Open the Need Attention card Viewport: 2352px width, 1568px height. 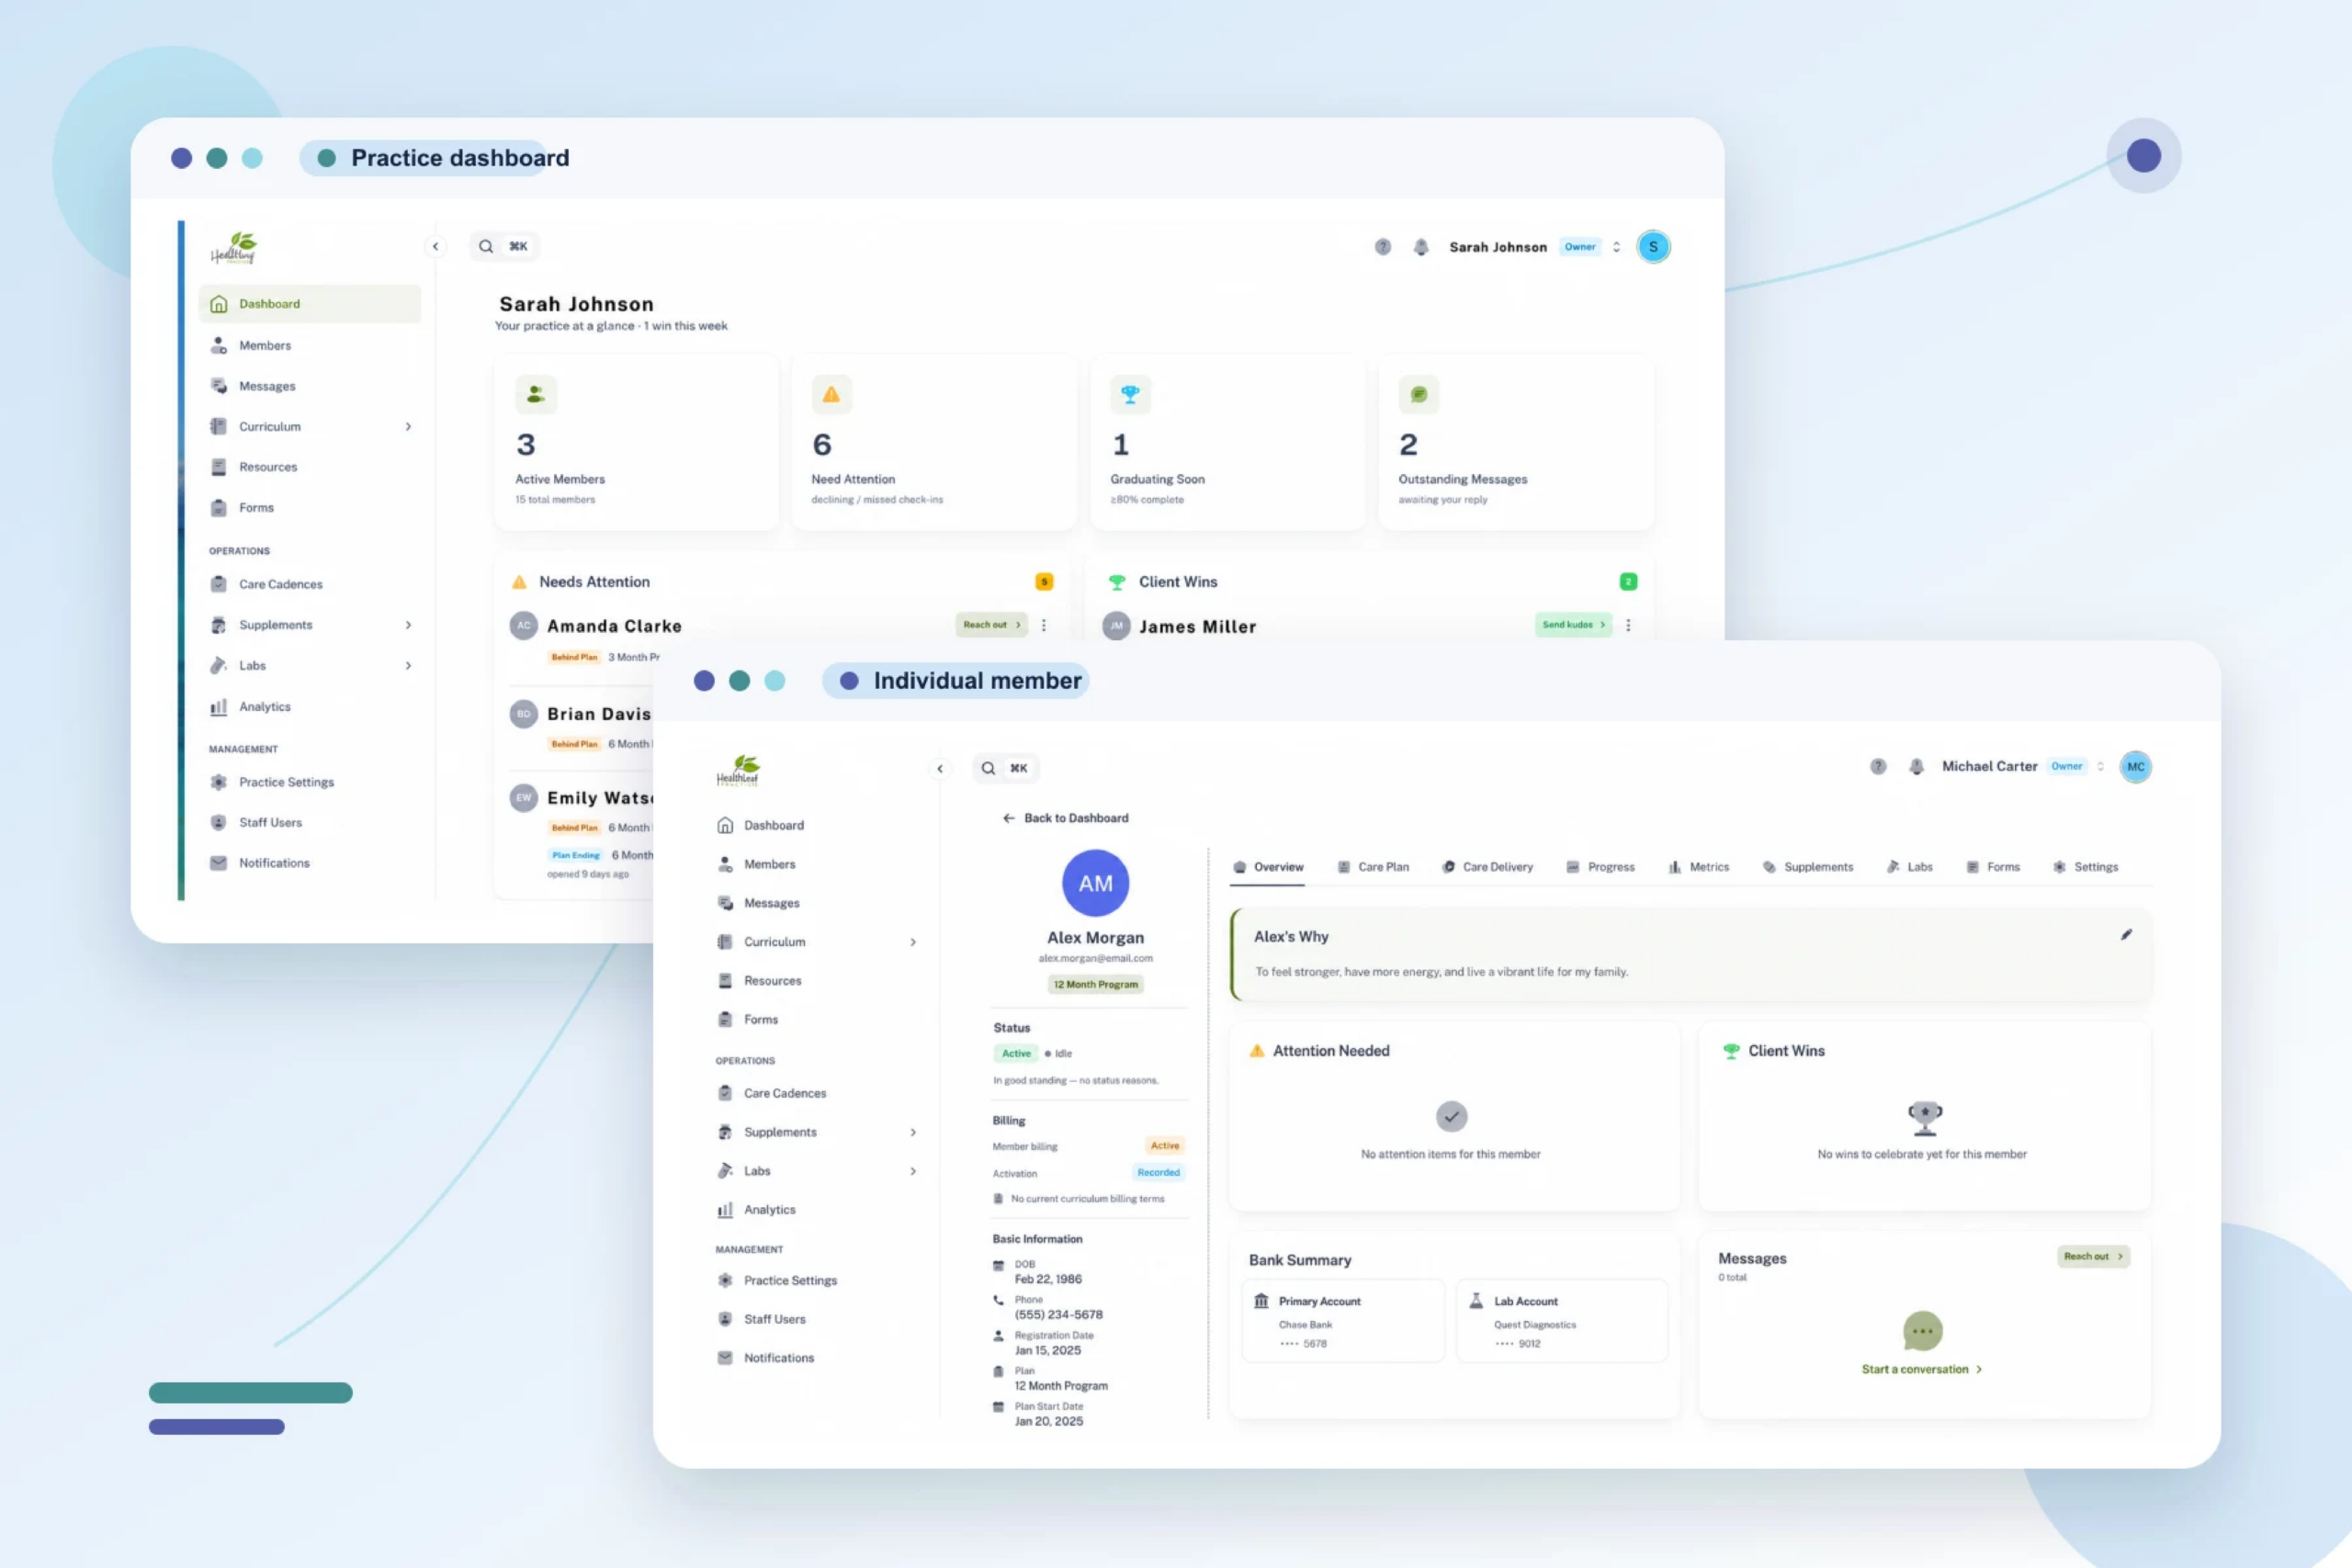pos(934,442)
